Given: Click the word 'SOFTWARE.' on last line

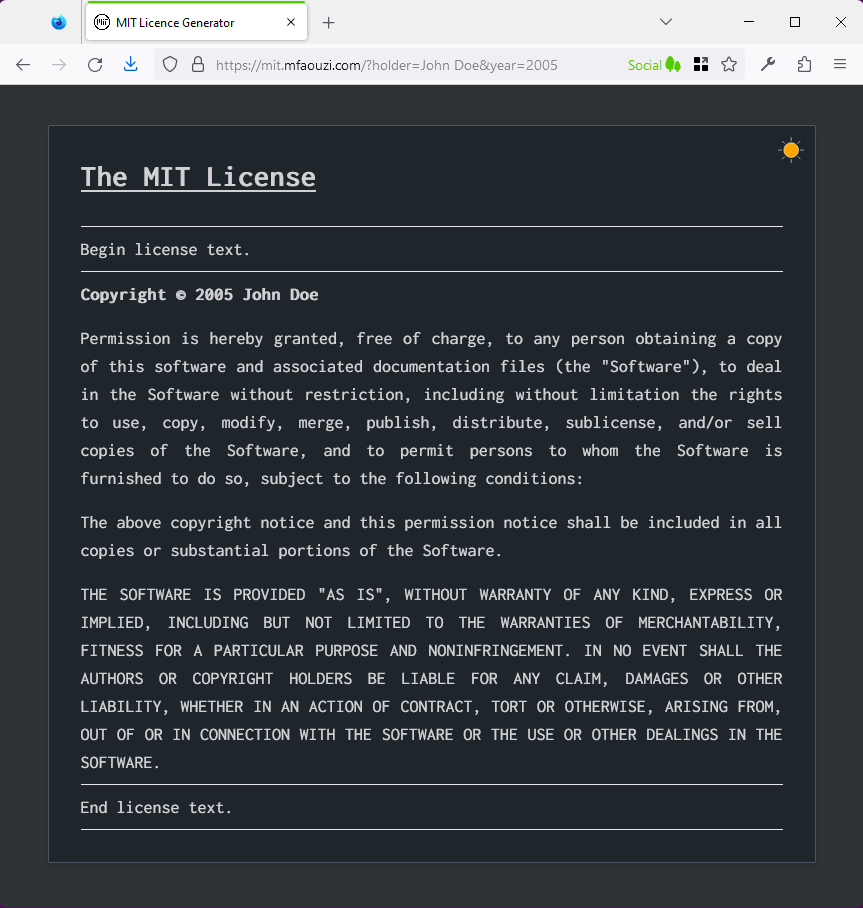Looking at the screenshot, I should coord(120,763).
